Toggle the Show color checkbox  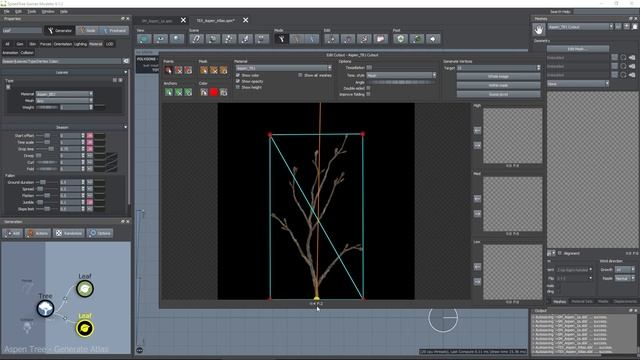(x=238, y=76)
